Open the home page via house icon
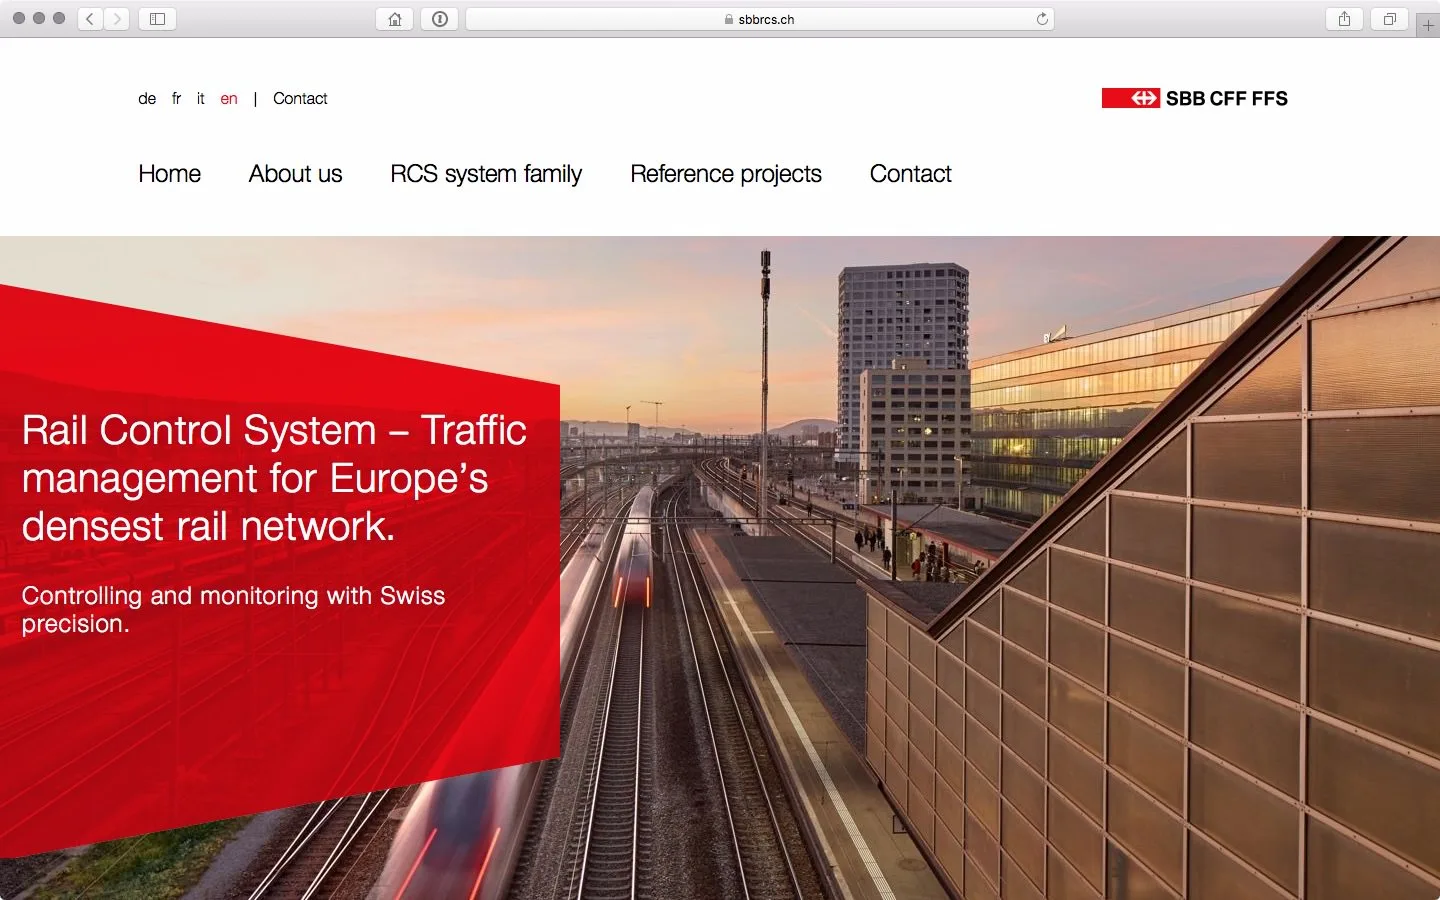The height and width of the screenshot is (900, 1440). pyautogui.click(x=395, y=19)
